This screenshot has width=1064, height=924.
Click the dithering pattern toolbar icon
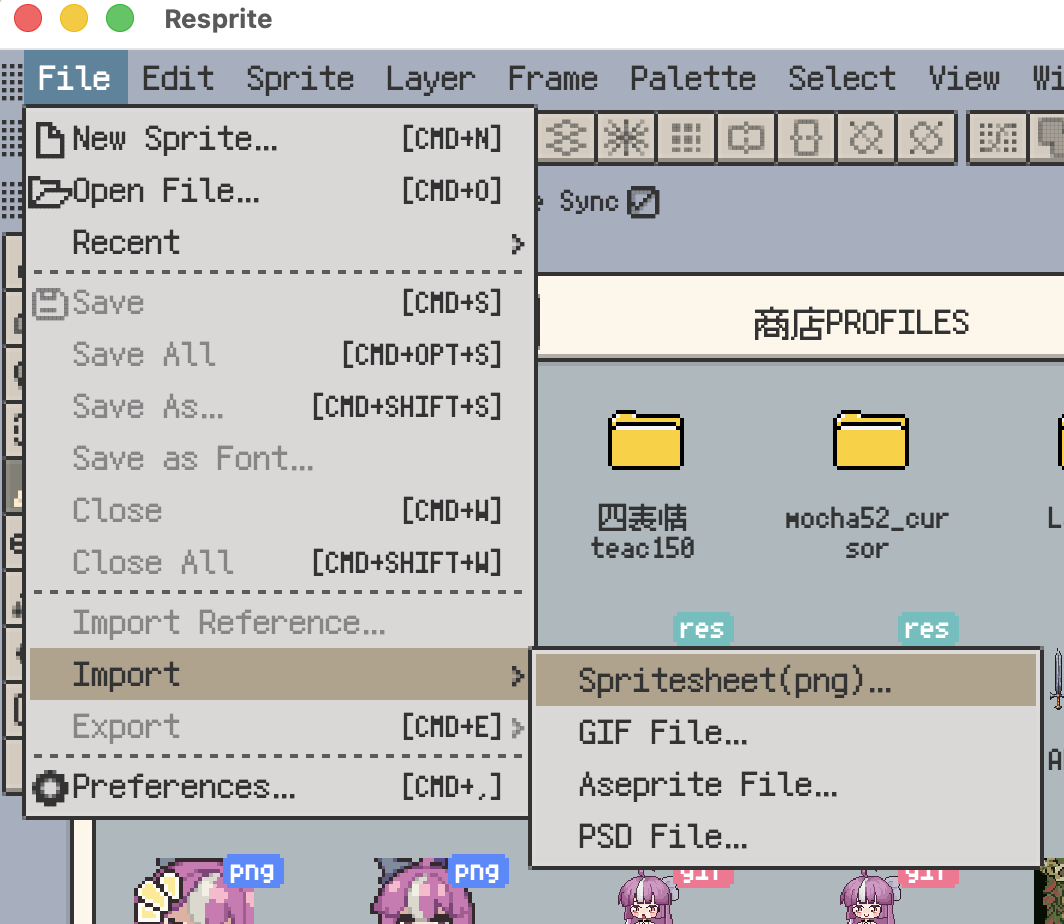click(x=996, y=138)
